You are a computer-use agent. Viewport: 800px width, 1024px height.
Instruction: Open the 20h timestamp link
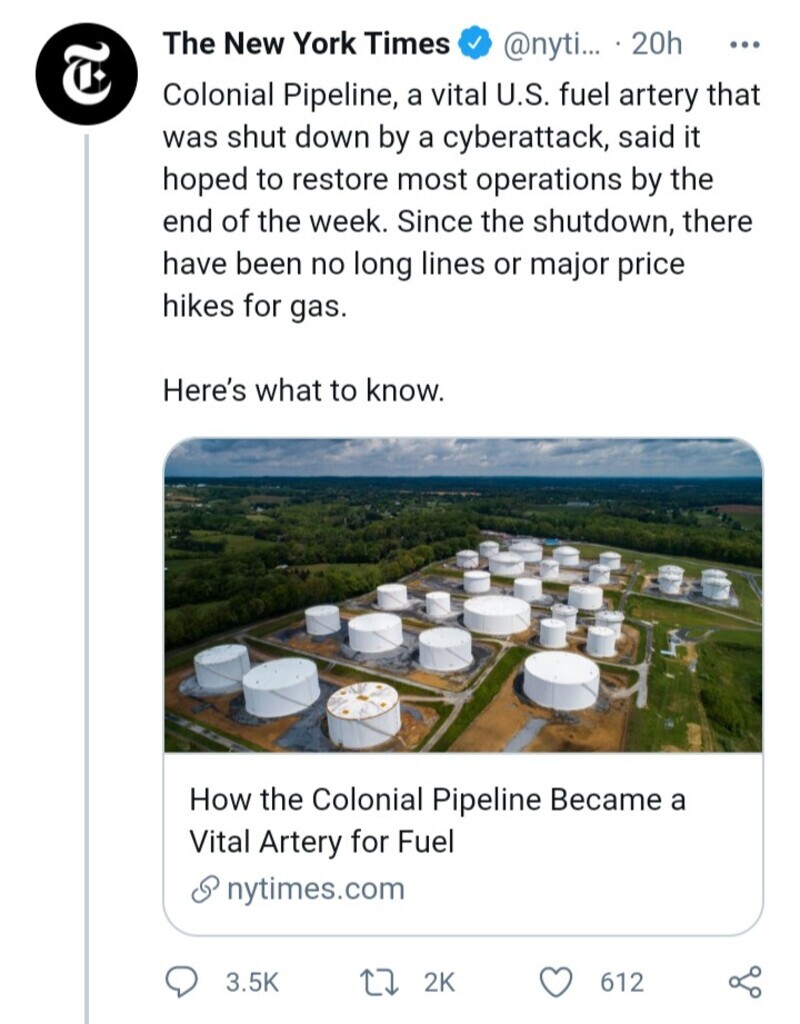[658, 44]
